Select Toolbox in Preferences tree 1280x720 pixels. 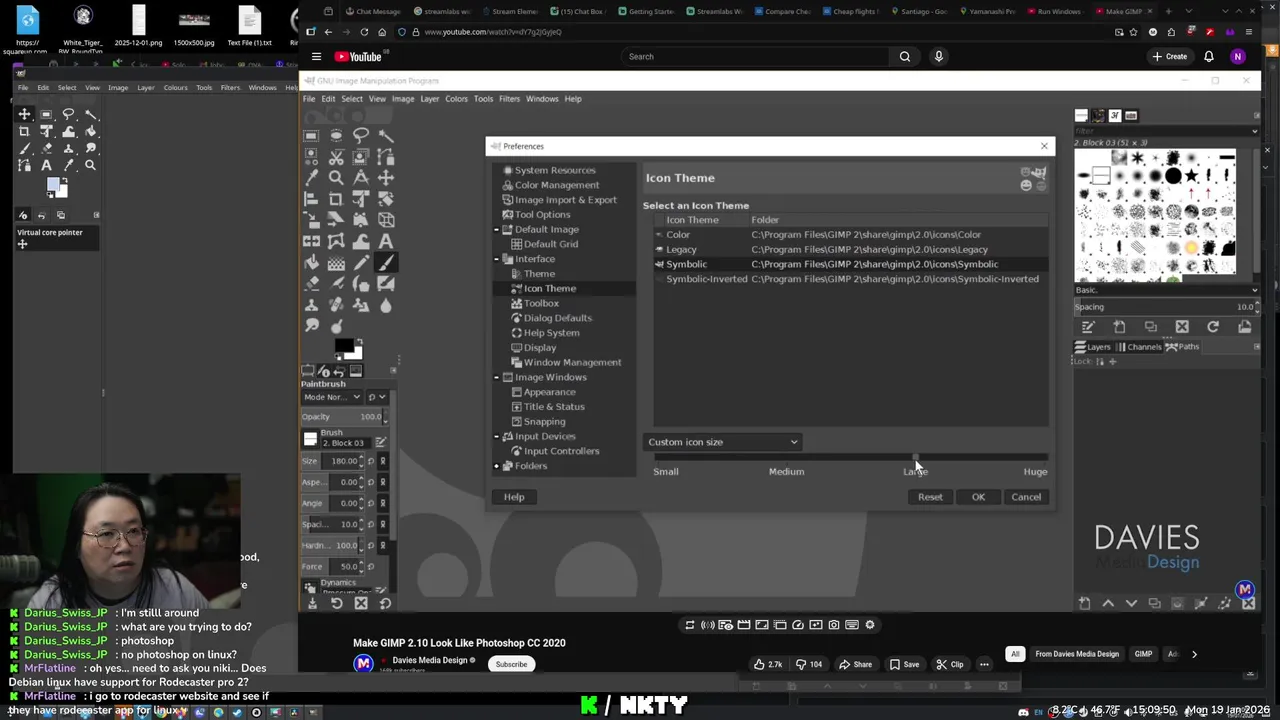tap(541, 303)
